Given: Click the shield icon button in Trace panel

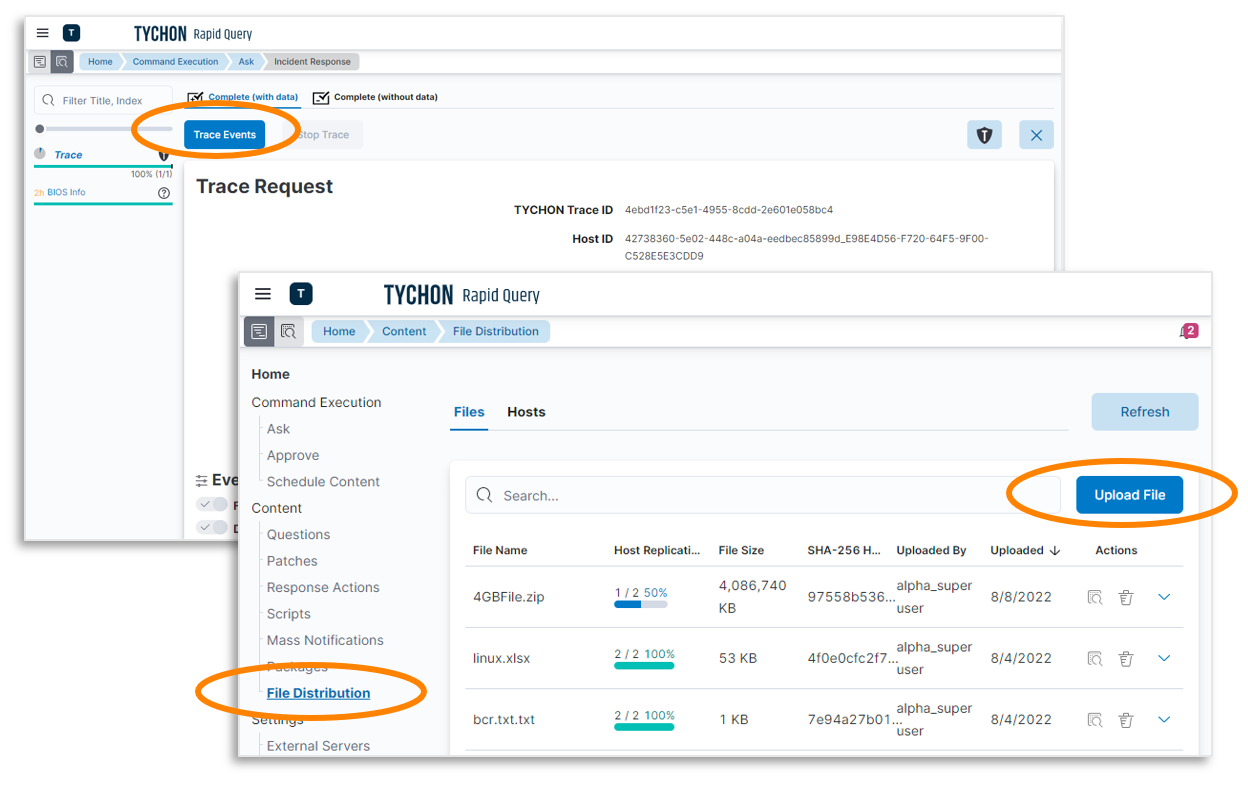Looking at the screenshot, I should pyautogui.click(x=985, y=135).
